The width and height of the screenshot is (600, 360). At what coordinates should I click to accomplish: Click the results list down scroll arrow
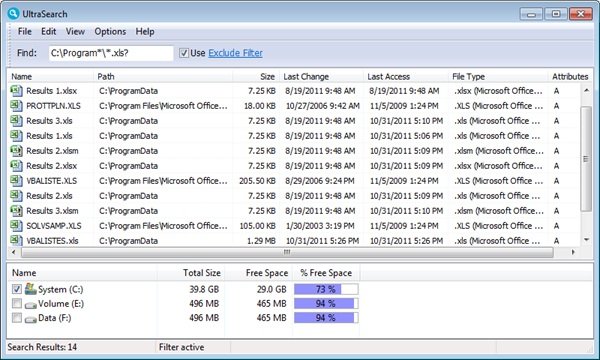point(586,240)
